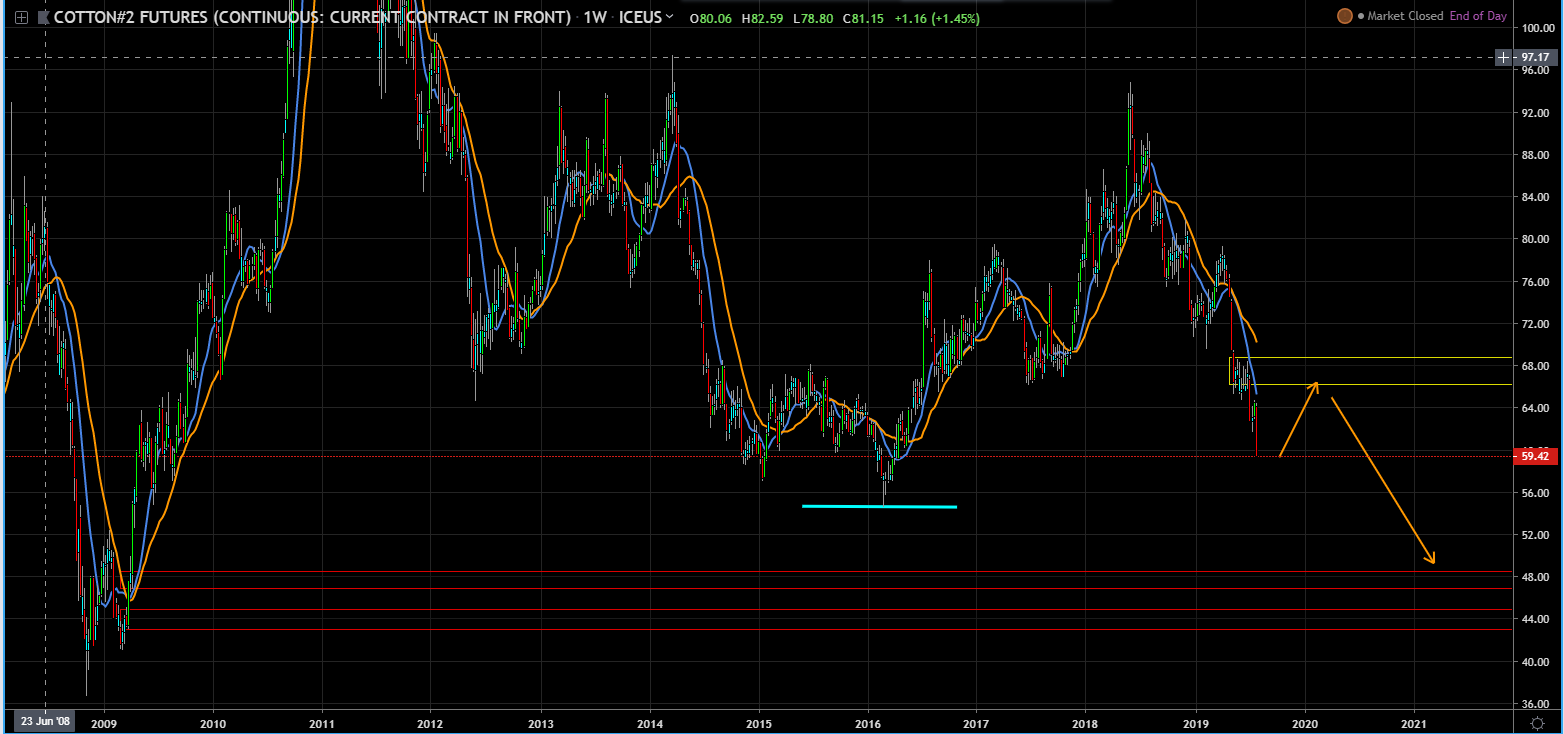Click the 56.00 price scale label
The width and height of the screenshot is (1564, 734).
(x=1534, y=493)
